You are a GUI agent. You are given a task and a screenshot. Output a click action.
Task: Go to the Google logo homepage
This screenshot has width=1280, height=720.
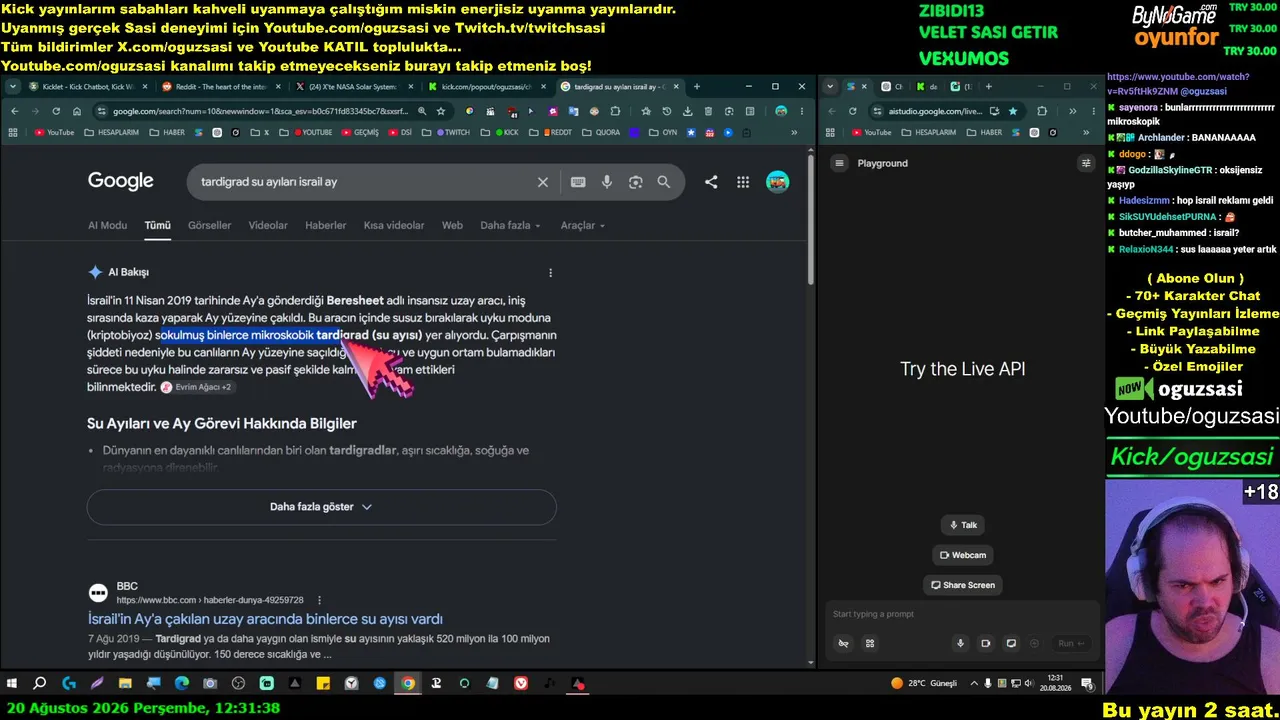click(x=120, y=181)
